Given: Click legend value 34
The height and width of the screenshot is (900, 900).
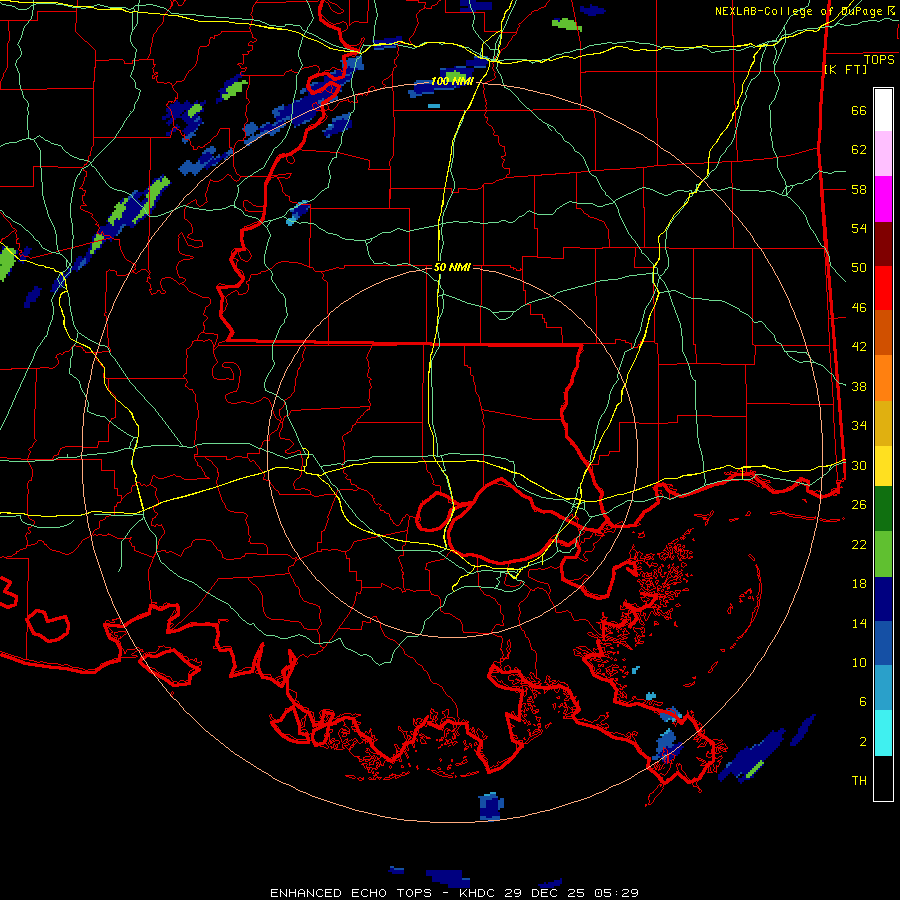Looking at the screenshot, I should click(x=859, y=426).
